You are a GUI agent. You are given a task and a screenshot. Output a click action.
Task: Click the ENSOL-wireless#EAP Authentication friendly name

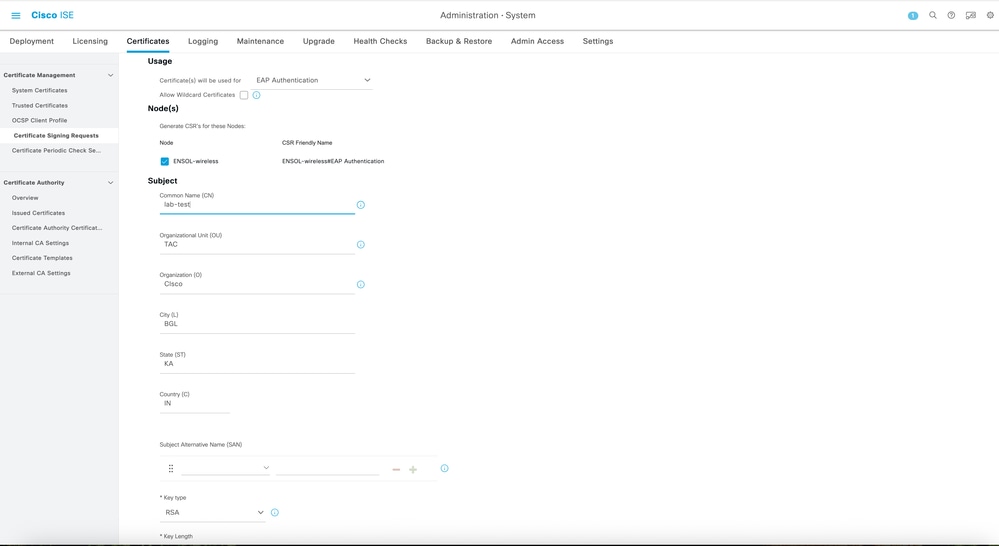[333, 161]
